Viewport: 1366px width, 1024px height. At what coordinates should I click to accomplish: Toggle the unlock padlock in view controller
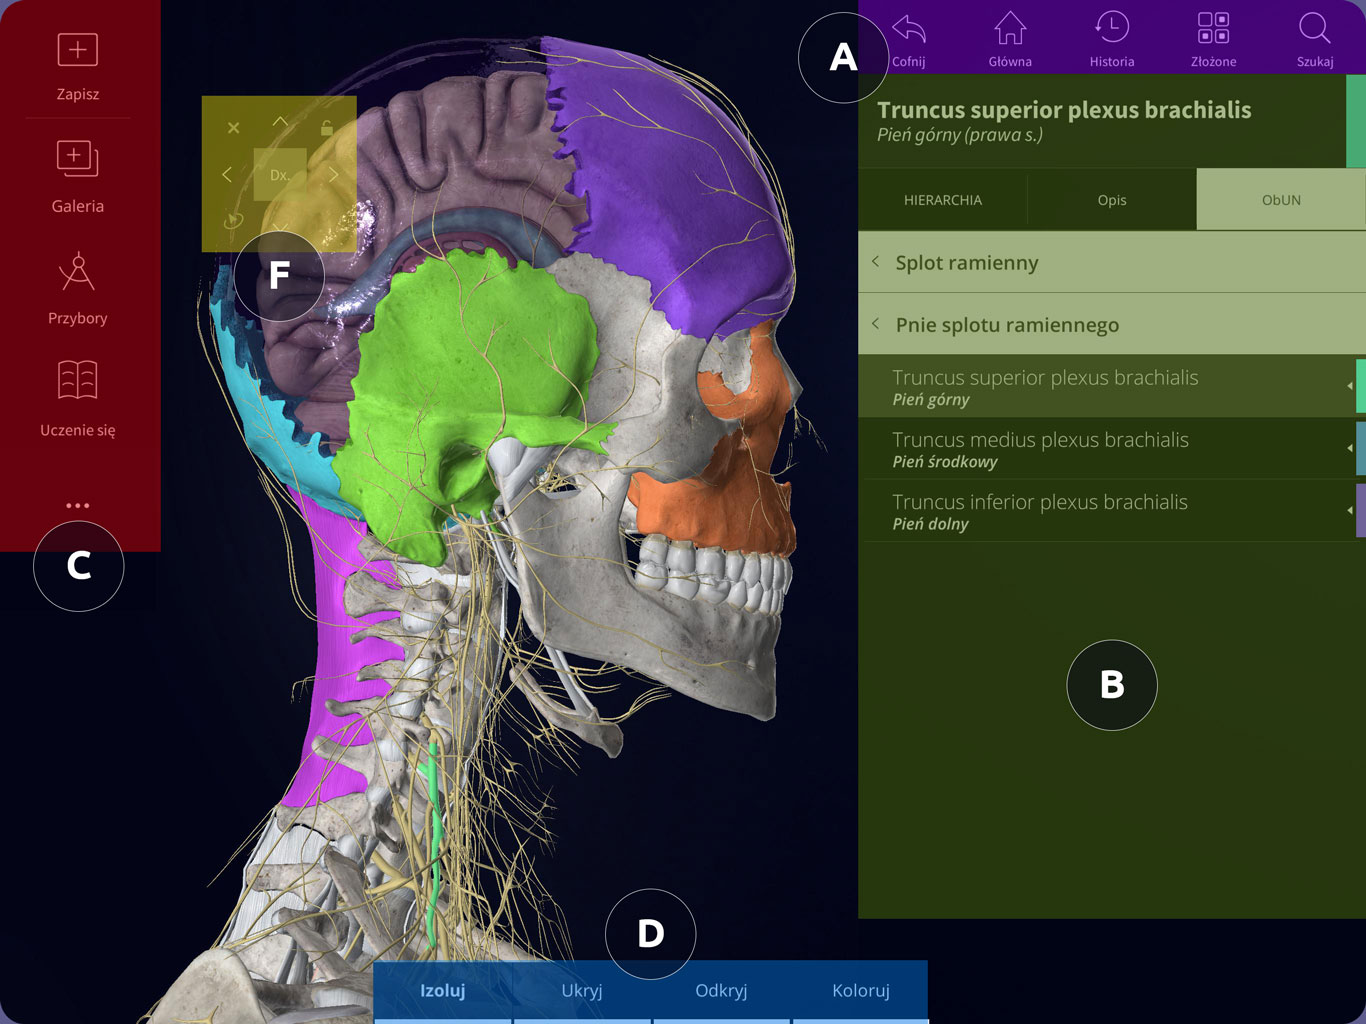(327, 128)
